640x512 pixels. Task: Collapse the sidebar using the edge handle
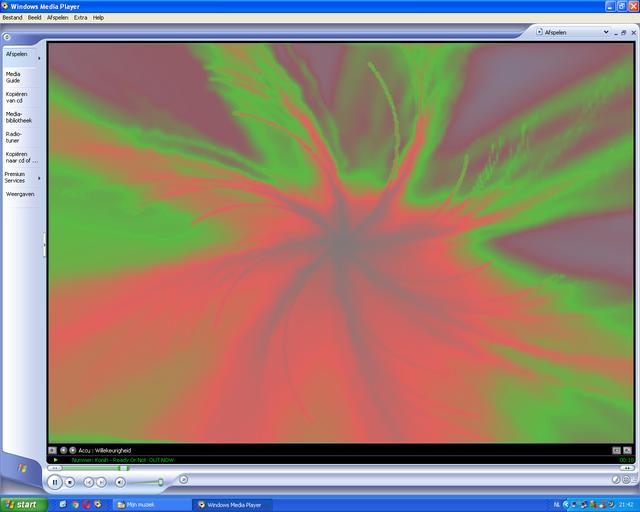[x=44, y=245]
